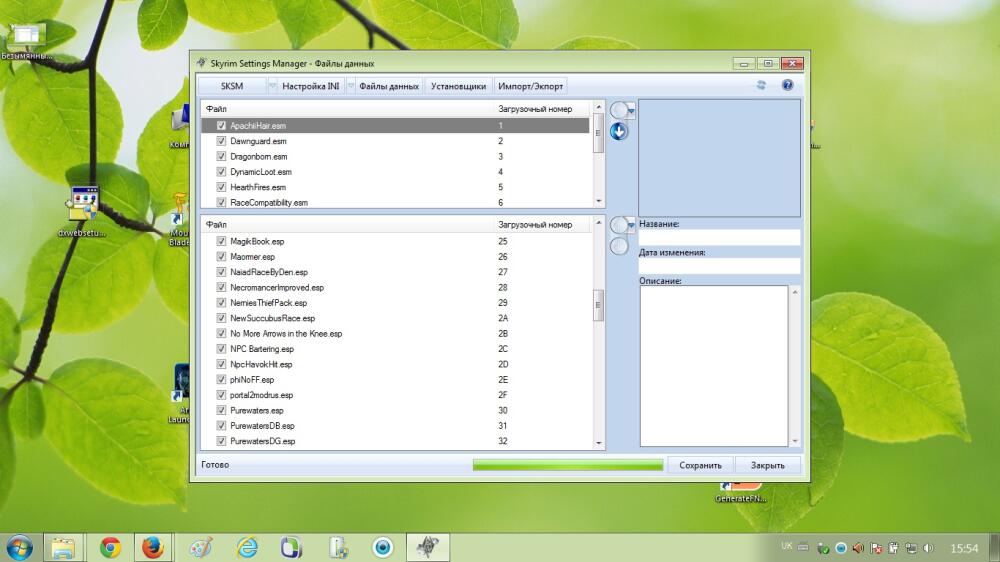Open the dropdown arrow next to Настройка INI
The image size is (1000, 562).
tap(350, 85)
